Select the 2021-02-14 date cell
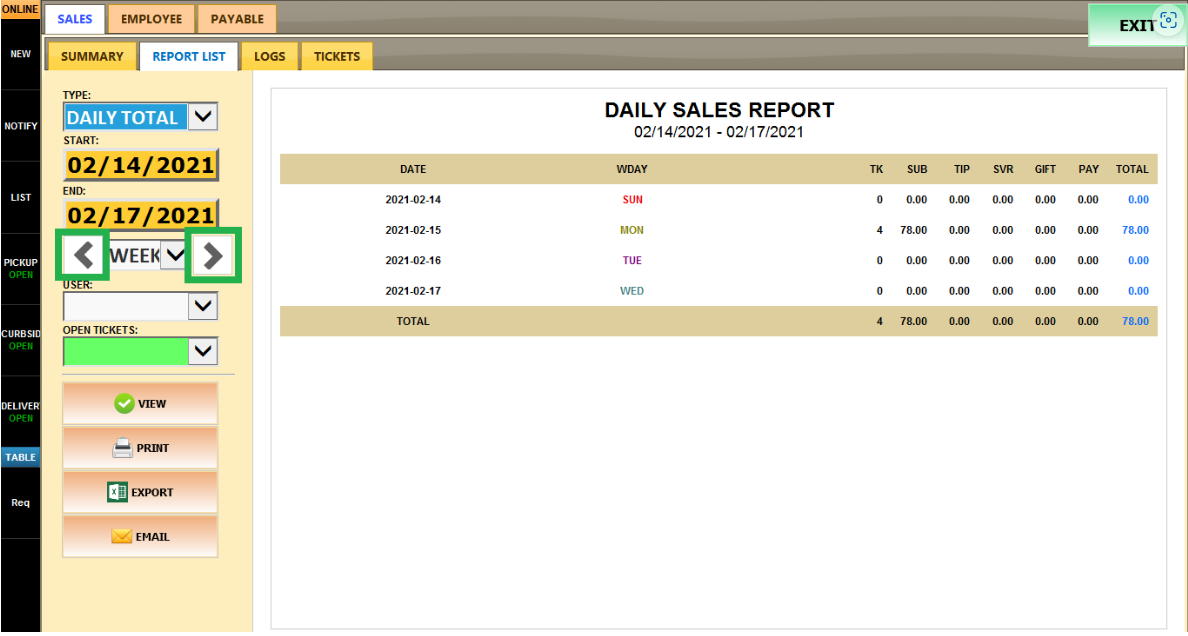The height and width of the screenshot is (636, 1188). click(413, 199)
